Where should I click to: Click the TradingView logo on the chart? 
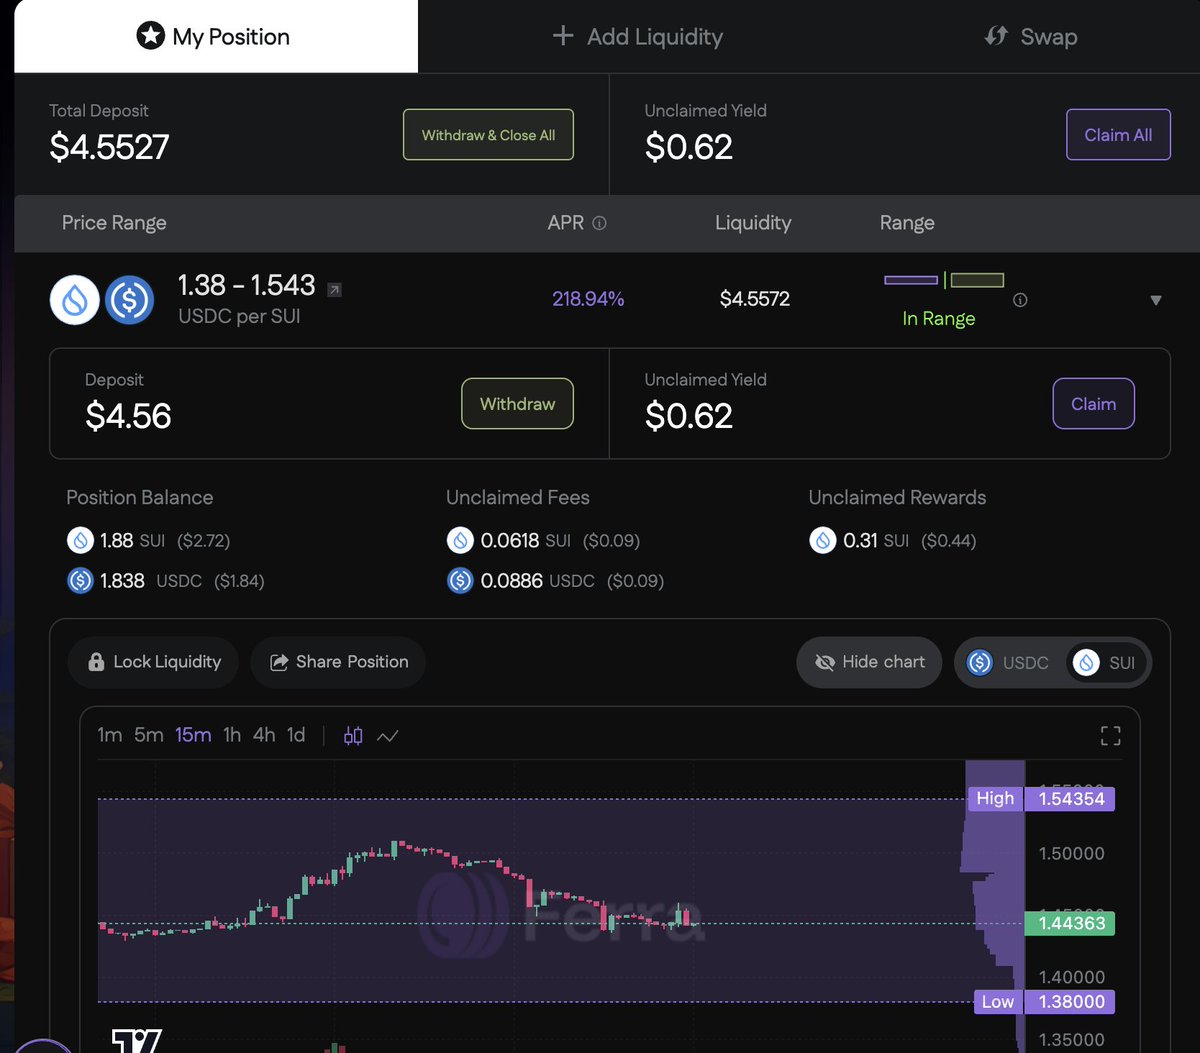click(136, 1040)
